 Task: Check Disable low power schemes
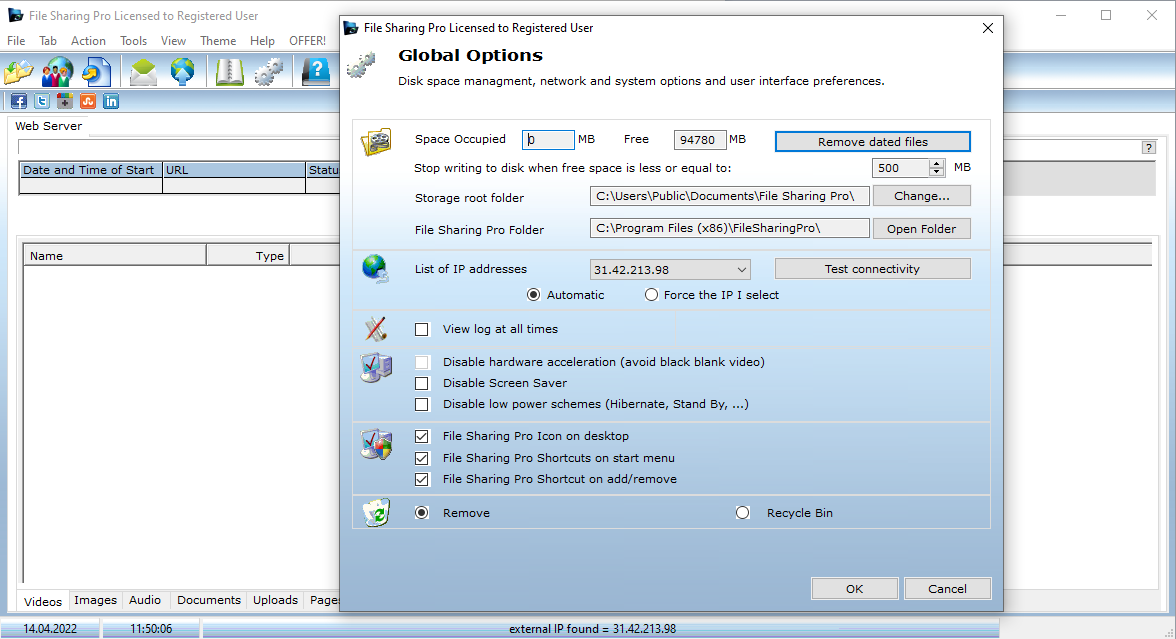coord(422,404)
